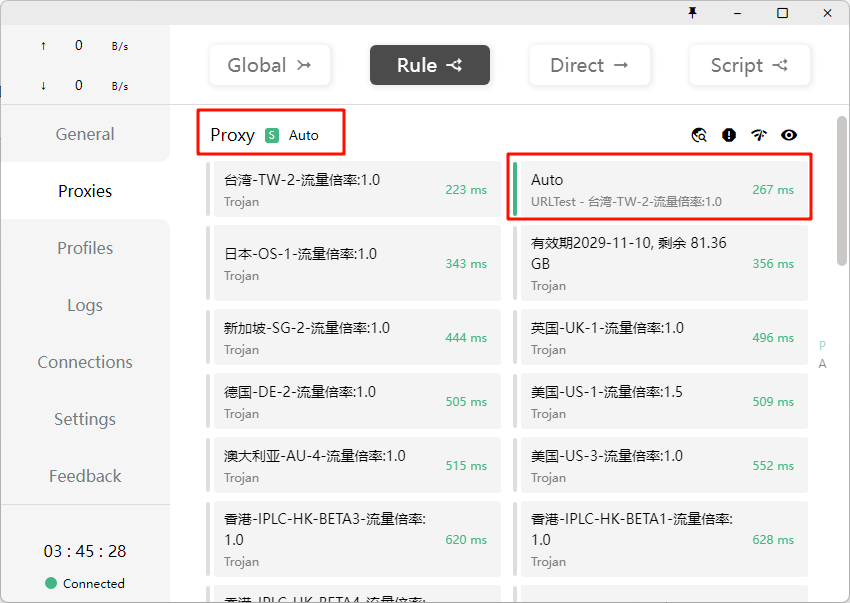Click the green S badge beside Proxy
This screenshot has height=603, width=850.
coord(272,135)
